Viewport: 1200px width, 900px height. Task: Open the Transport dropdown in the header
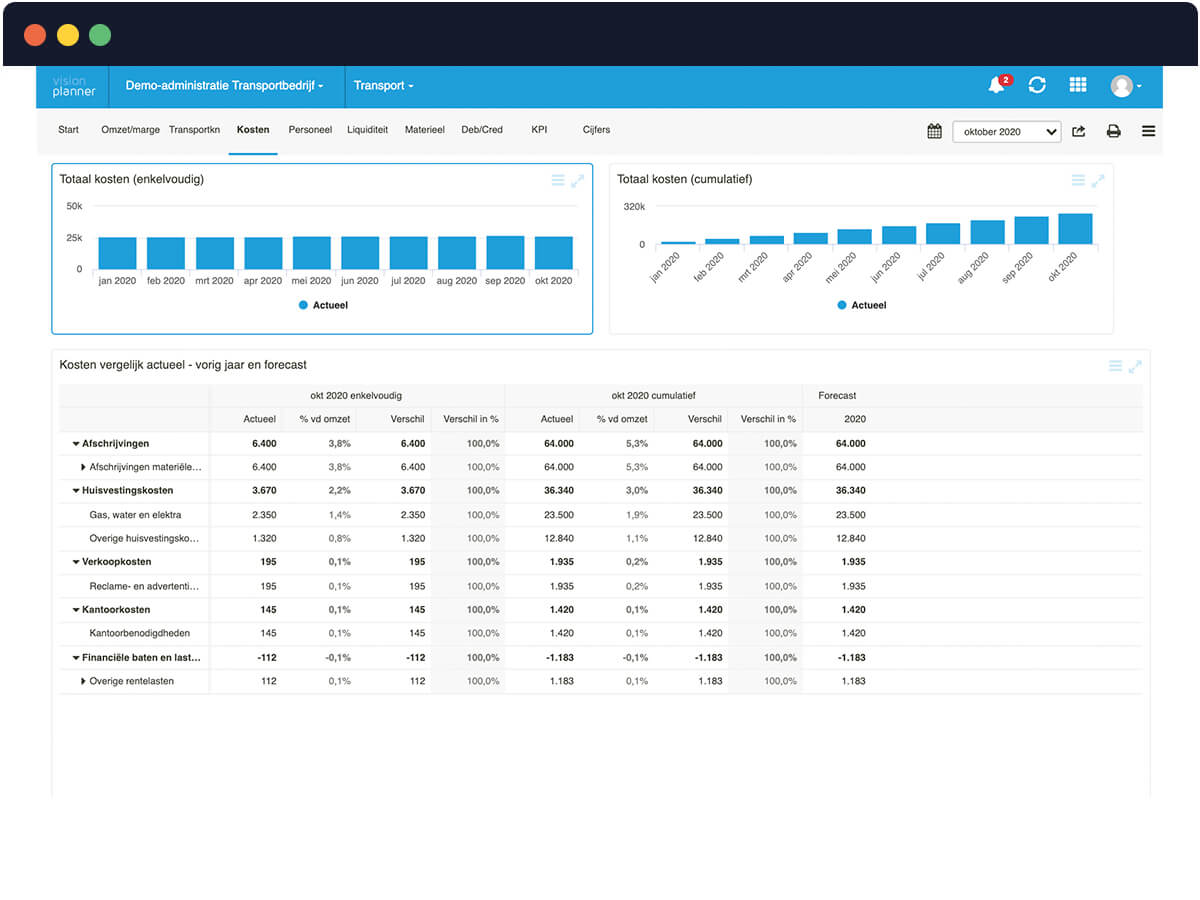[384, 86]
